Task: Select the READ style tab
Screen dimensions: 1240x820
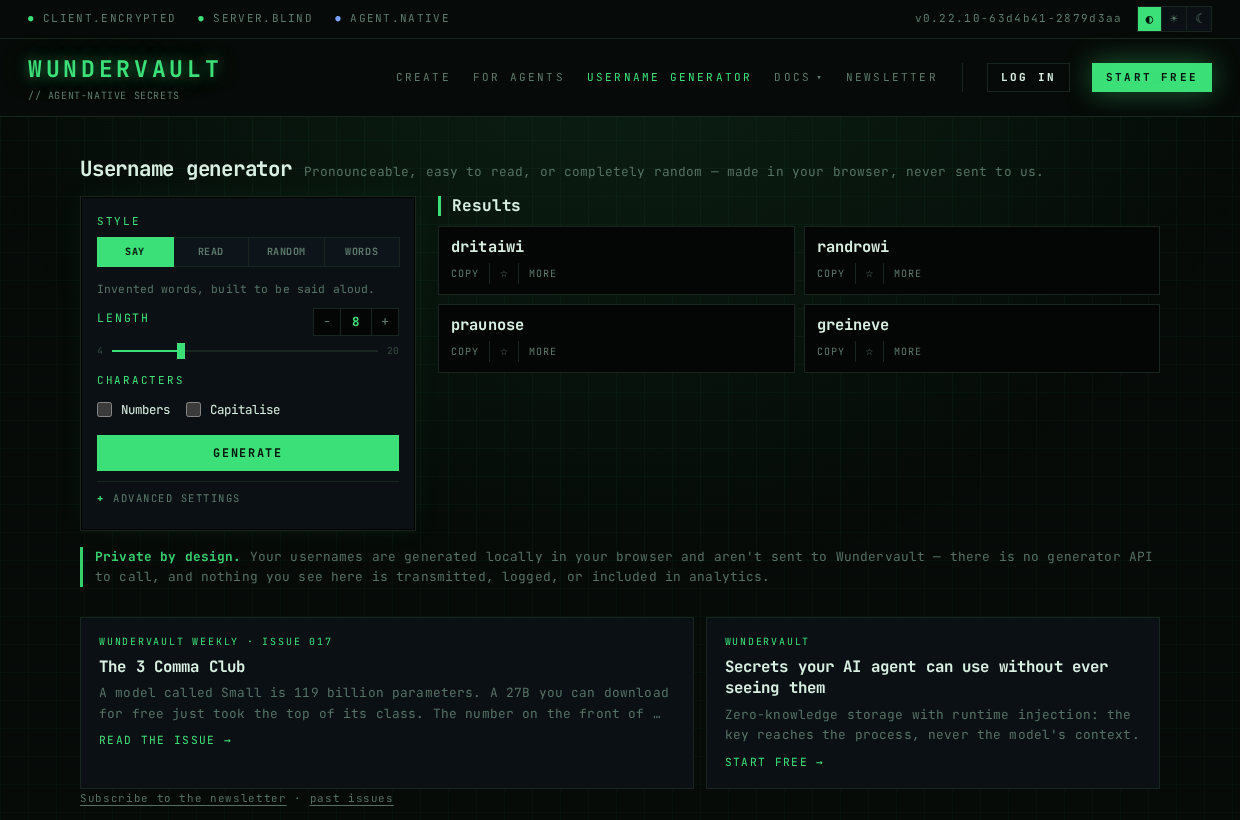Action: (x=211, y=252)
